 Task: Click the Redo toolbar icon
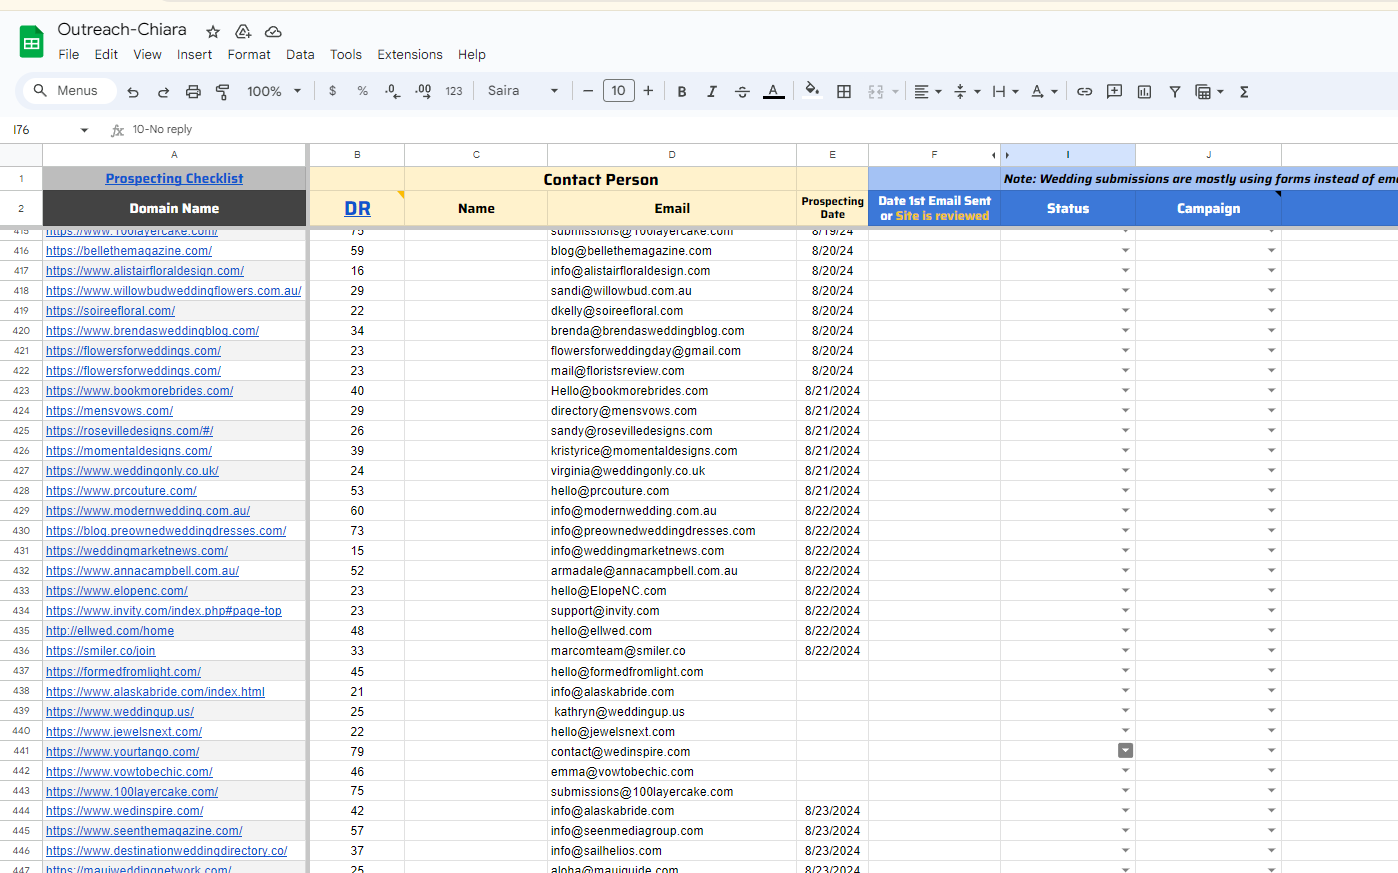coord(163,91)
